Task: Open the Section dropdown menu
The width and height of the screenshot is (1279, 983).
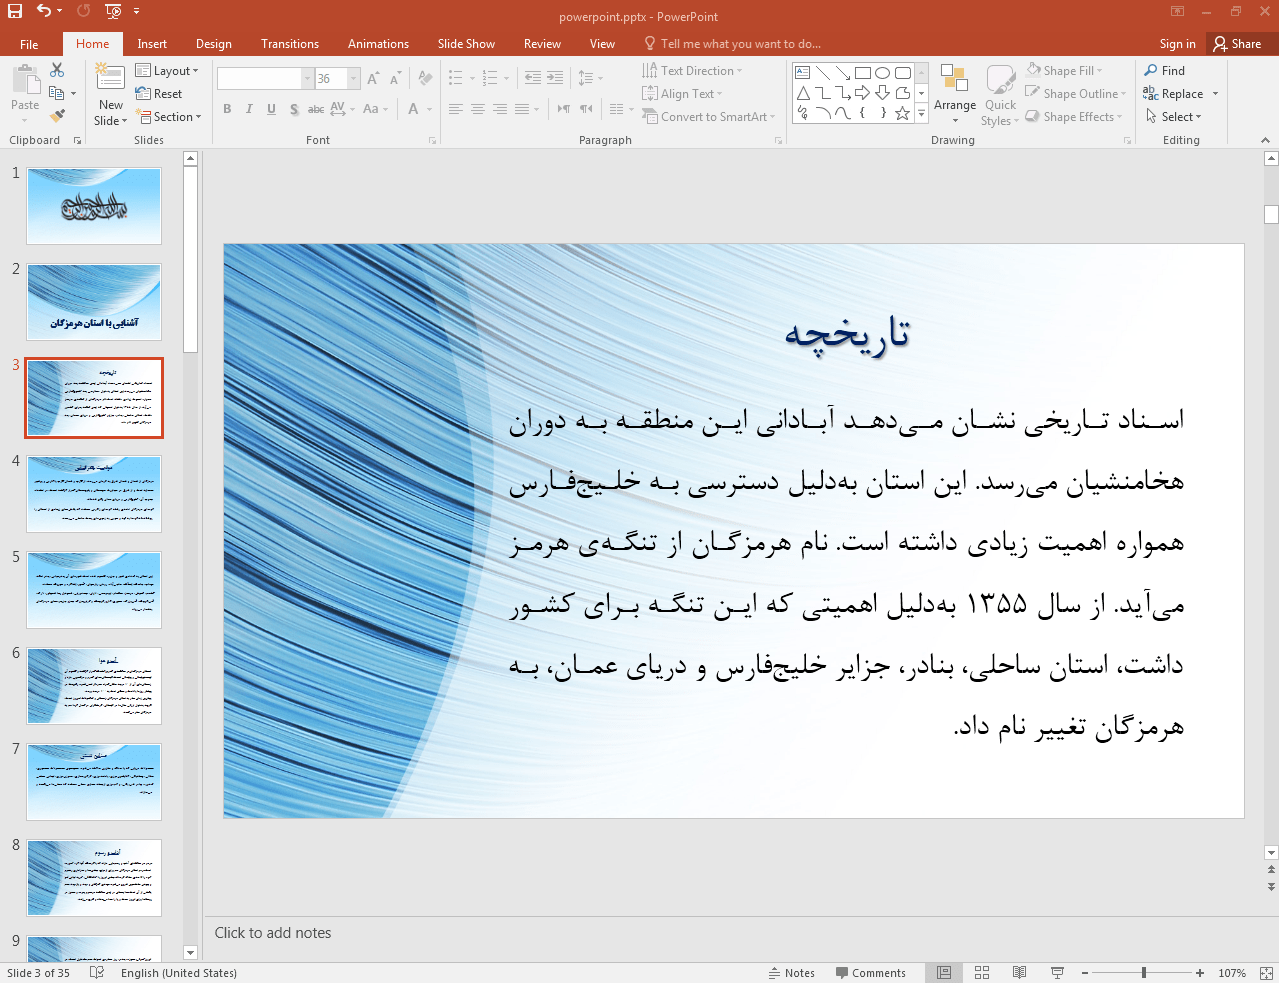Action: pyautogui.click(x=169, y=117)
